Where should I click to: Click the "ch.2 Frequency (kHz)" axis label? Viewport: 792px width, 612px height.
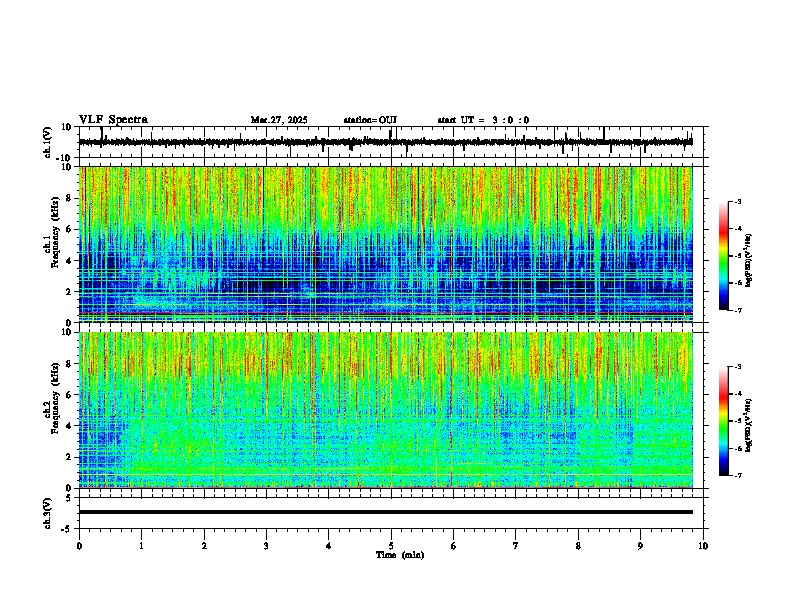tap(51, 397)
